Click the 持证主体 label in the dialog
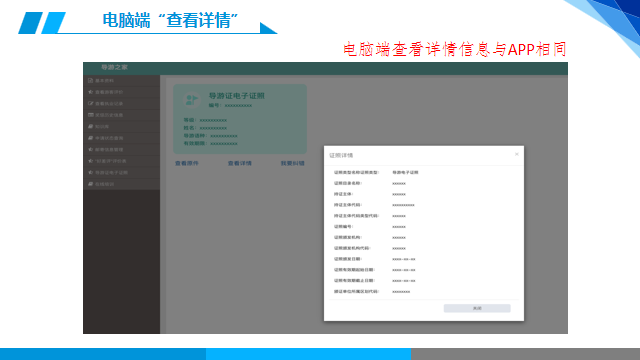This screenshot has height=360, width=640. 344,194
